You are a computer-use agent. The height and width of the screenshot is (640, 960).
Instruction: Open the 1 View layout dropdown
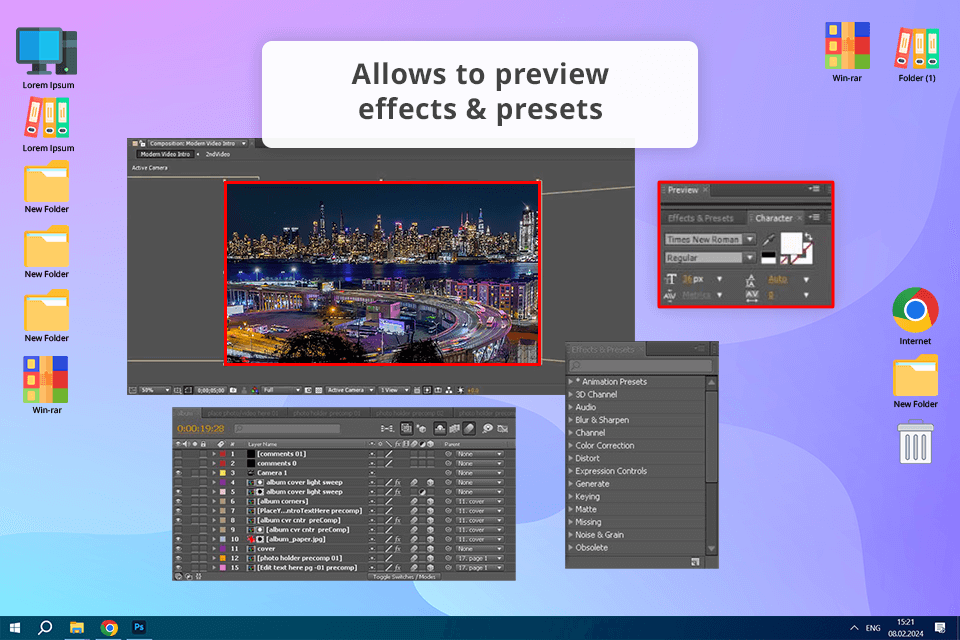(x=394, y=390)
